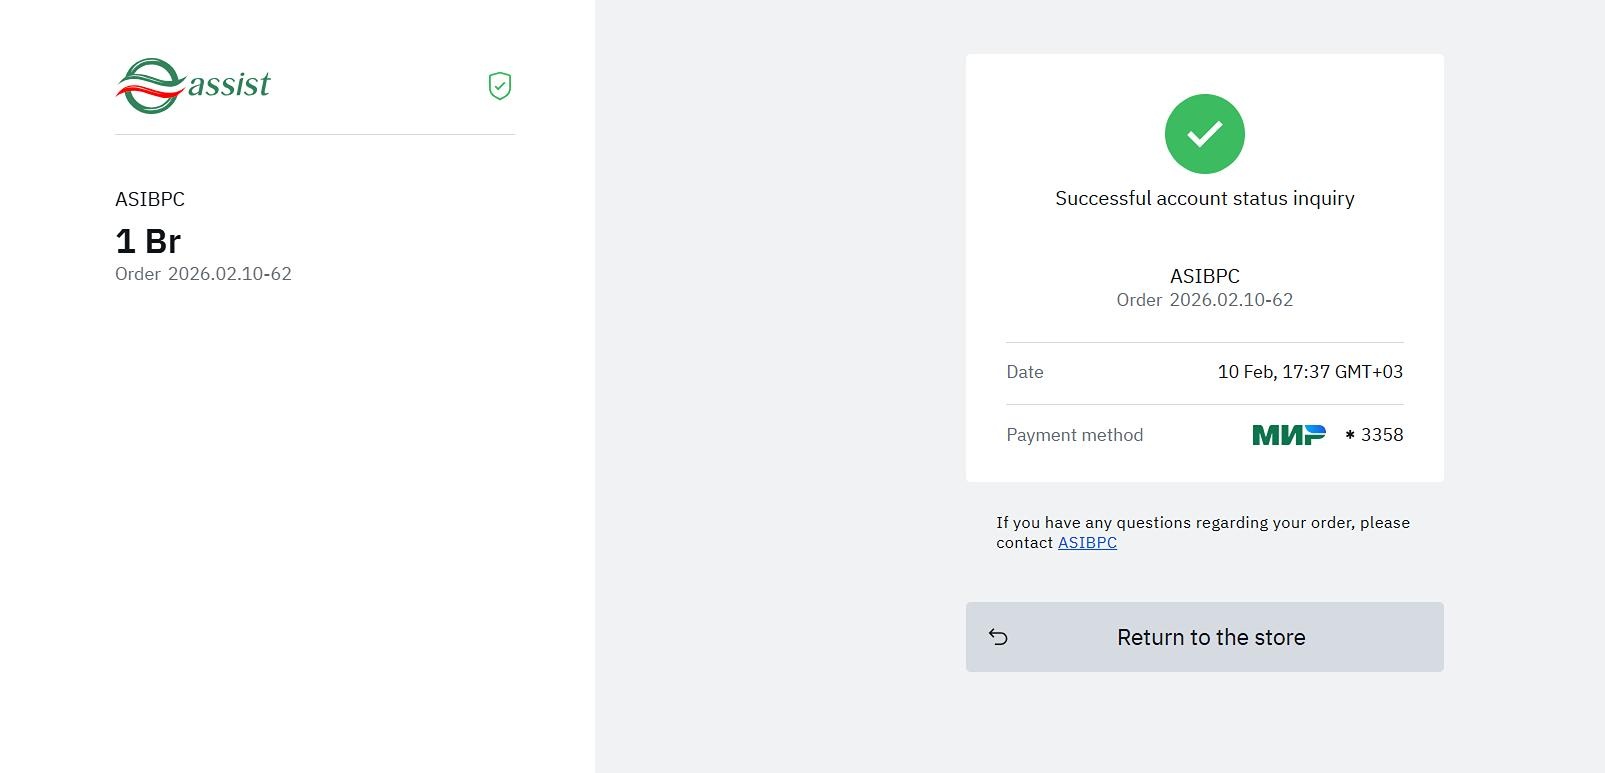Screen dimensions: 1605x773
Task: Click the left panel order number 2026.02.10-62
Action: [229, 274]
